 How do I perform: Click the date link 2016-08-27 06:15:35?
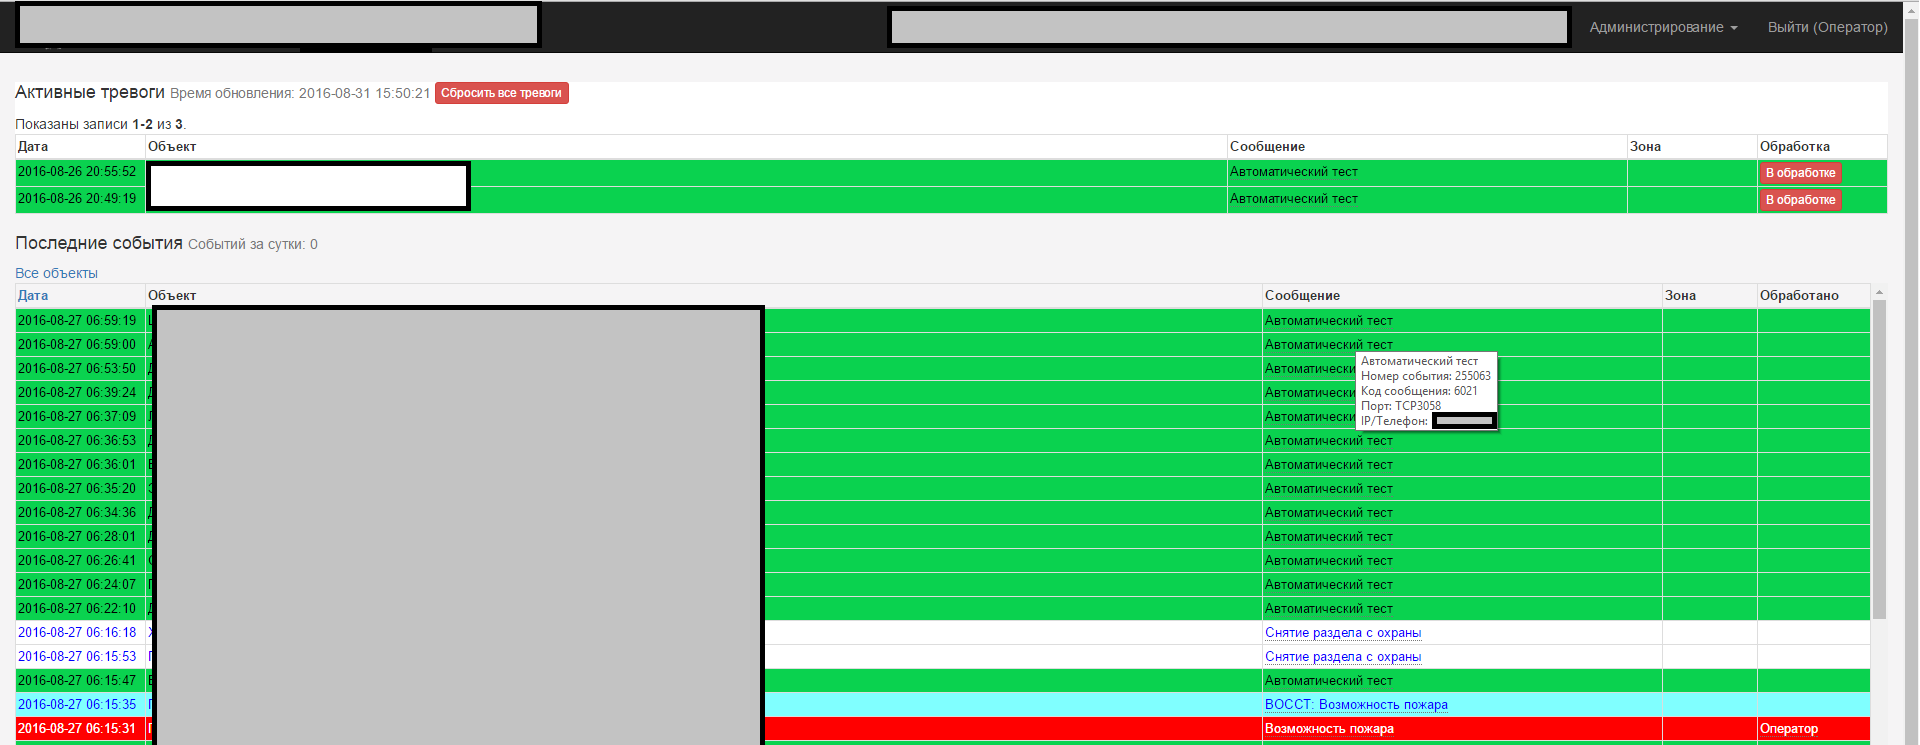[77, 705]
